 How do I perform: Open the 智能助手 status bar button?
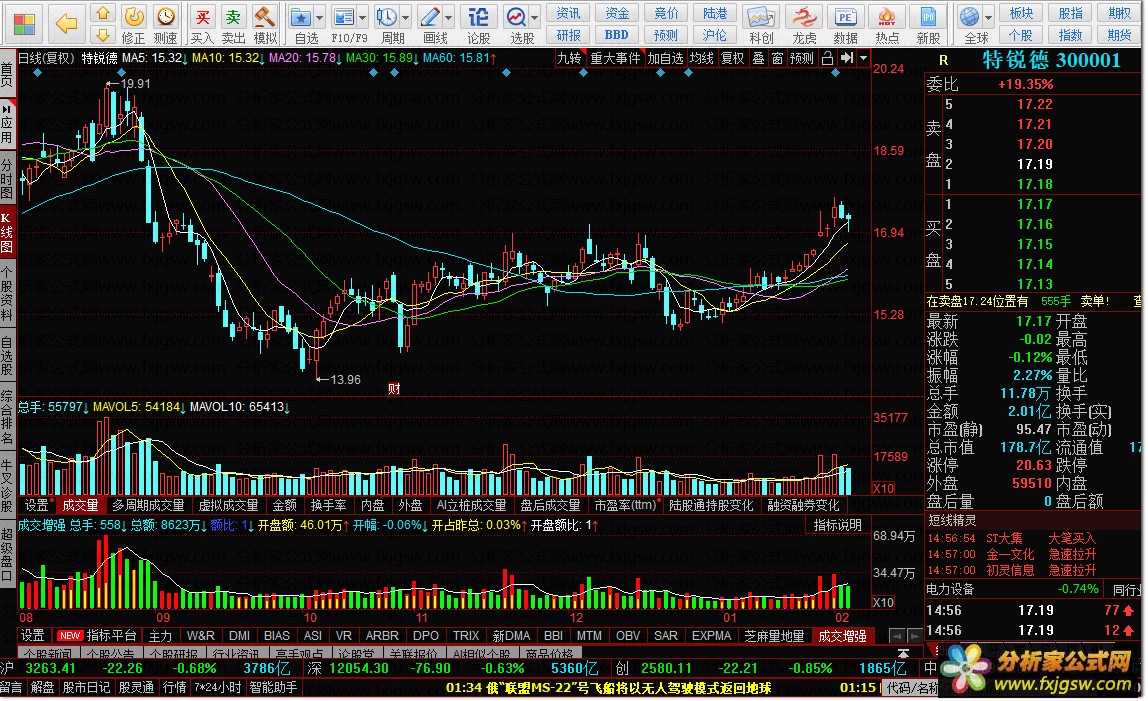point(273,687)
